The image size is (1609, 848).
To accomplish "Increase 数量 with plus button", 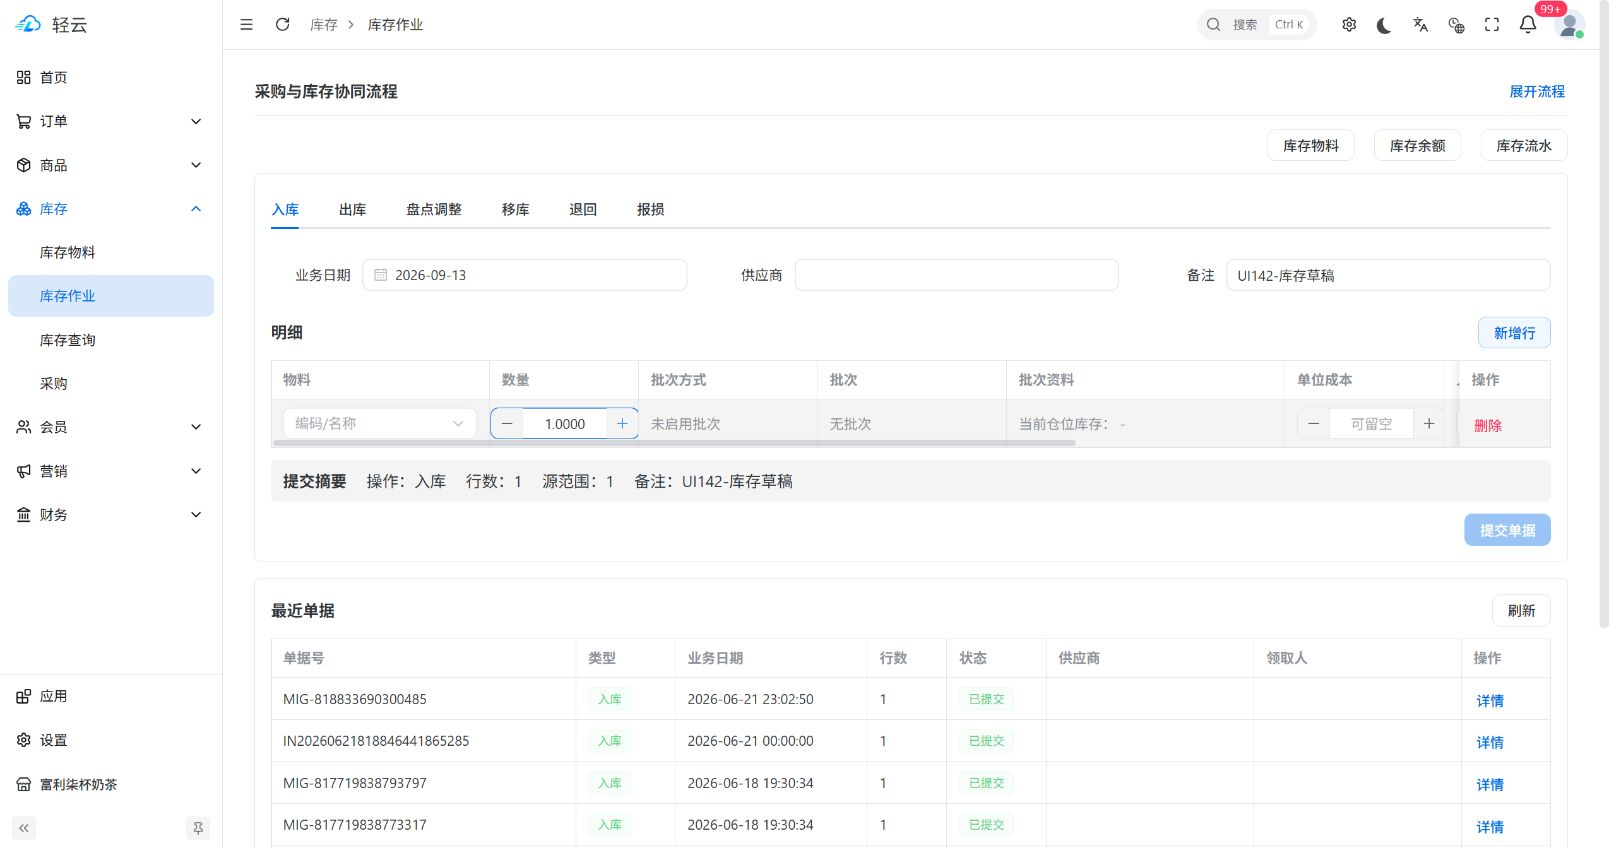I will (622, 423).
